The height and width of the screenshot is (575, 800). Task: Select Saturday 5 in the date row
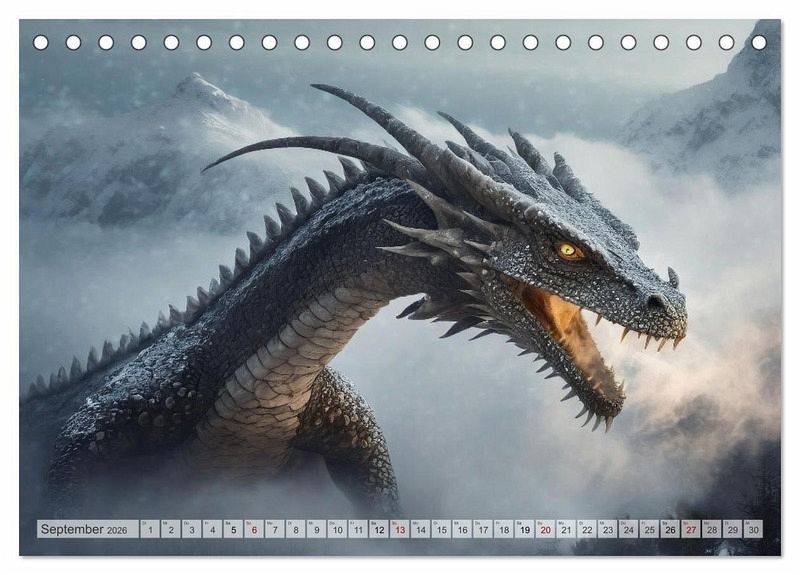pos(233,529)
